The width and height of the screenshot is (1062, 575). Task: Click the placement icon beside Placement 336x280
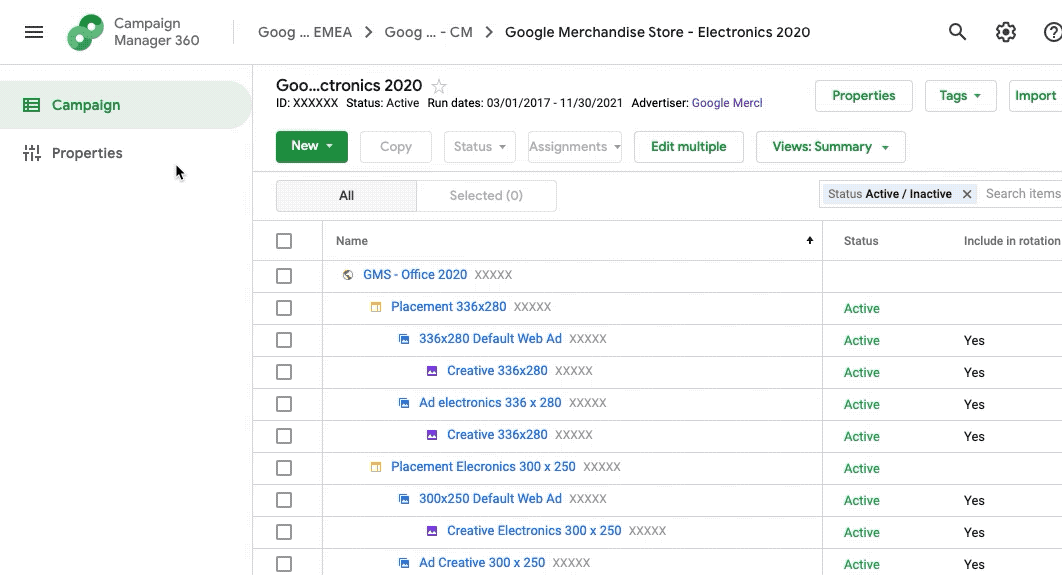(376, 307)
